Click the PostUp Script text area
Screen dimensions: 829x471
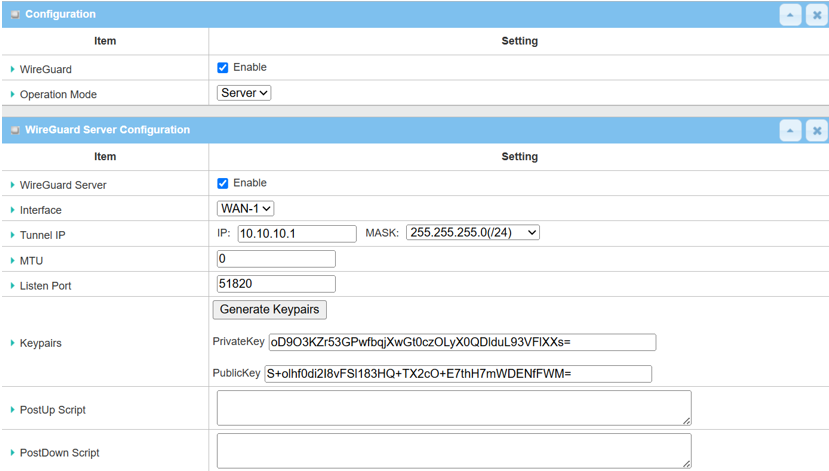(454, 408)
